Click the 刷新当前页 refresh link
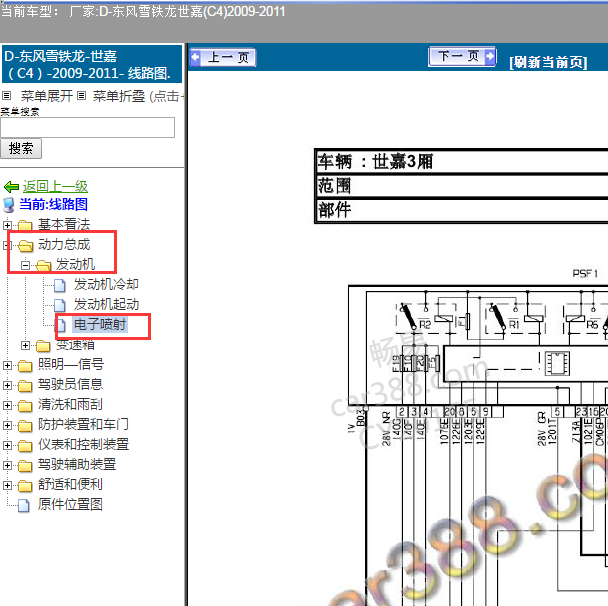This screenshot has width=608, height=606. [548, 62]
